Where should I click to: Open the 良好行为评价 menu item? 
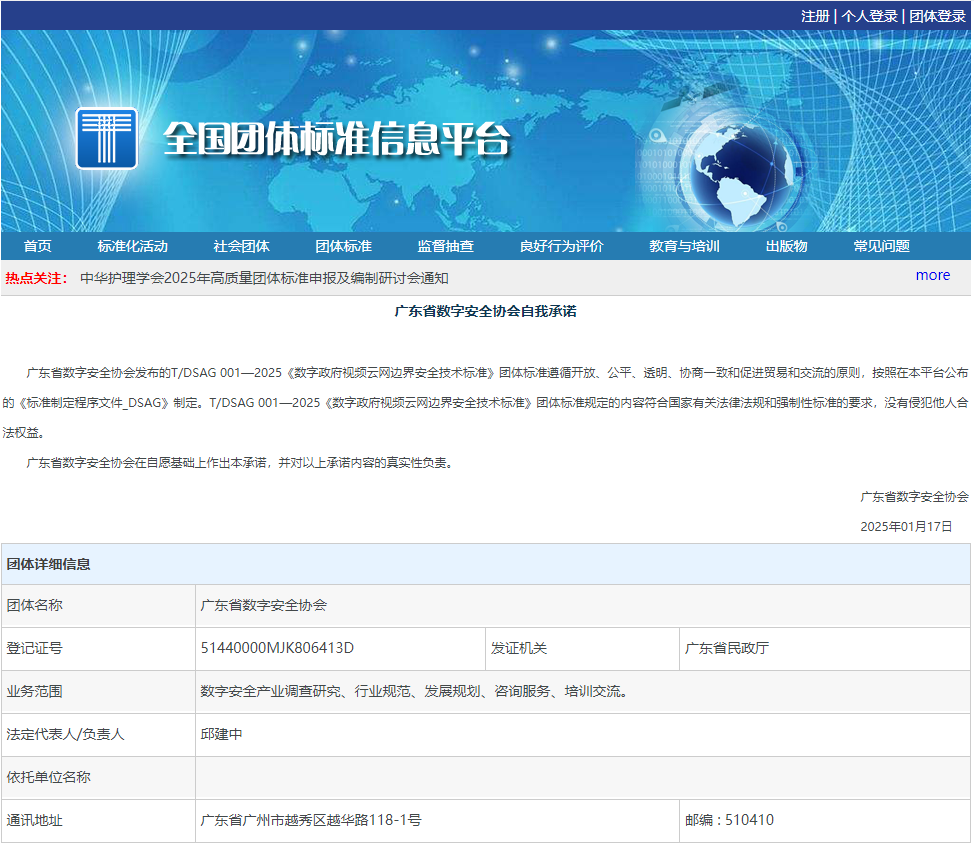pyautogui.click(x=562, y=246)
